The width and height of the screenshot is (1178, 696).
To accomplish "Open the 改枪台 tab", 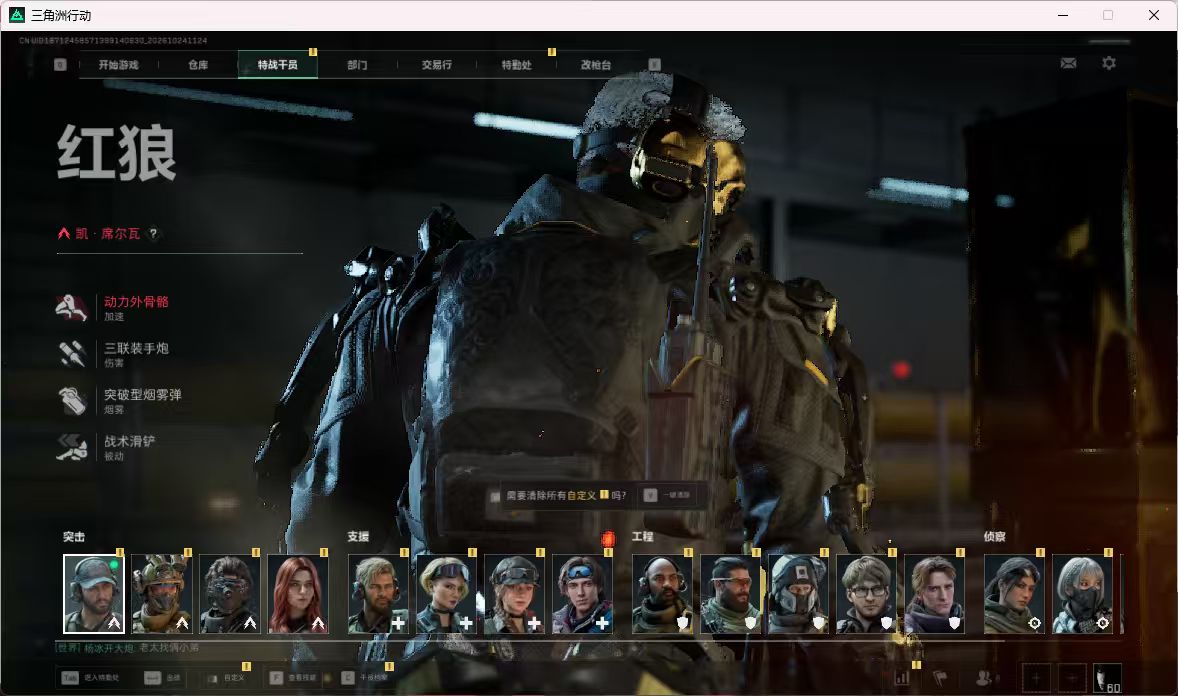I will (x=596, y=65).
